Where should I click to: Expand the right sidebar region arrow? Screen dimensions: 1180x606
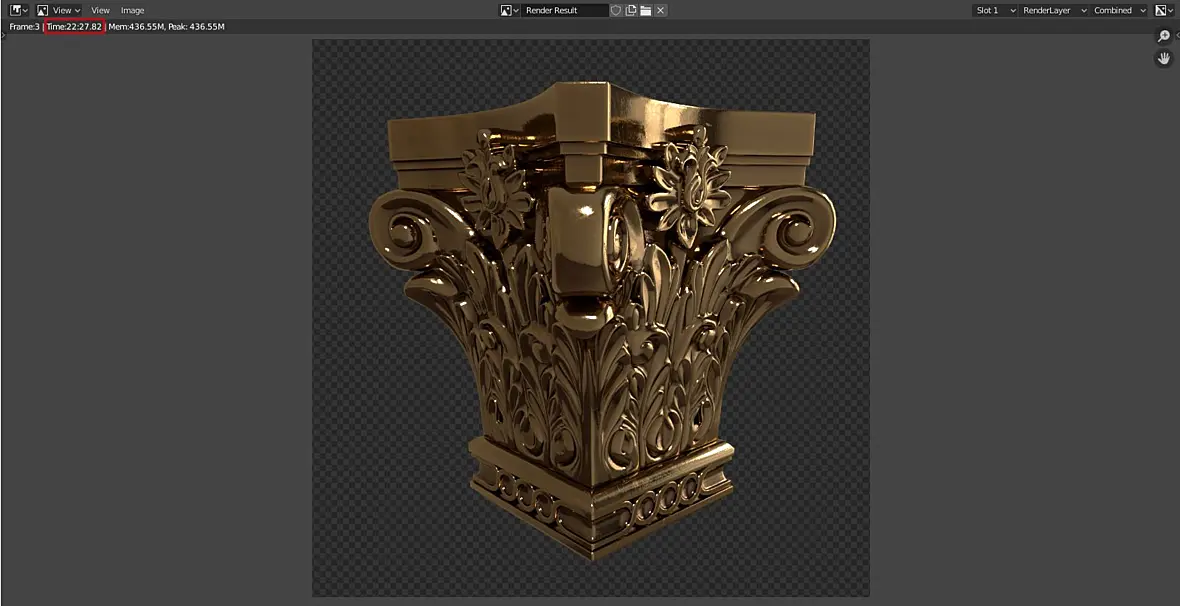pos(1176,35)
